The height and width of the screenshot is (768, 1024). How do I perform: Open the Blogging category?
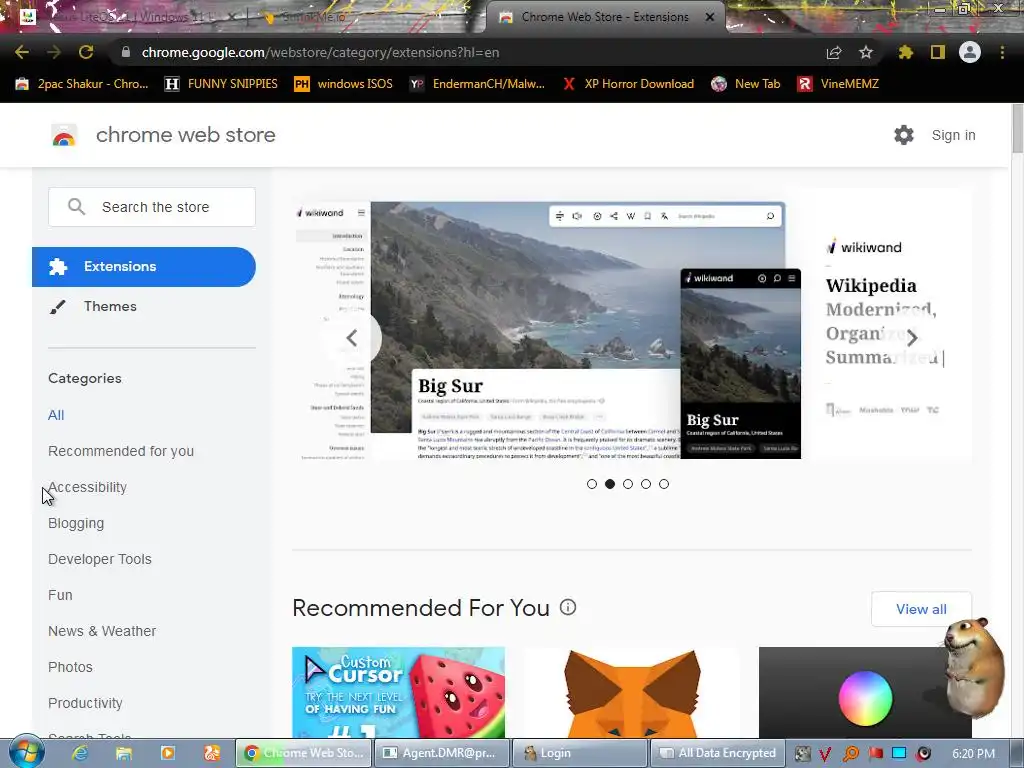point(76,523)
